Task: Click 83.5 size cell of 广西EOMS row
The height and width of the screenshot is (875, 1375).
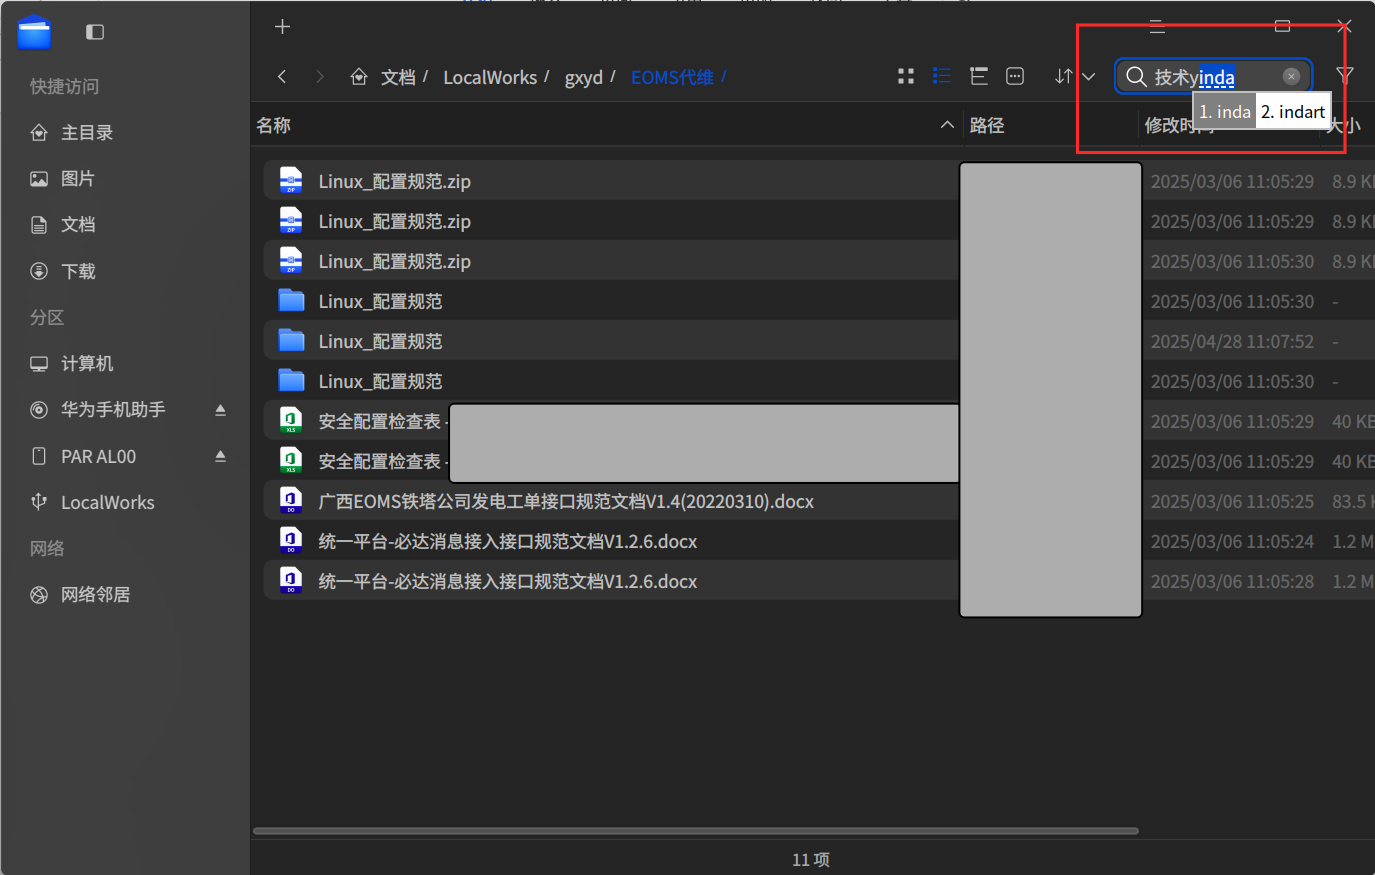Action: (x=1352, y=501)
